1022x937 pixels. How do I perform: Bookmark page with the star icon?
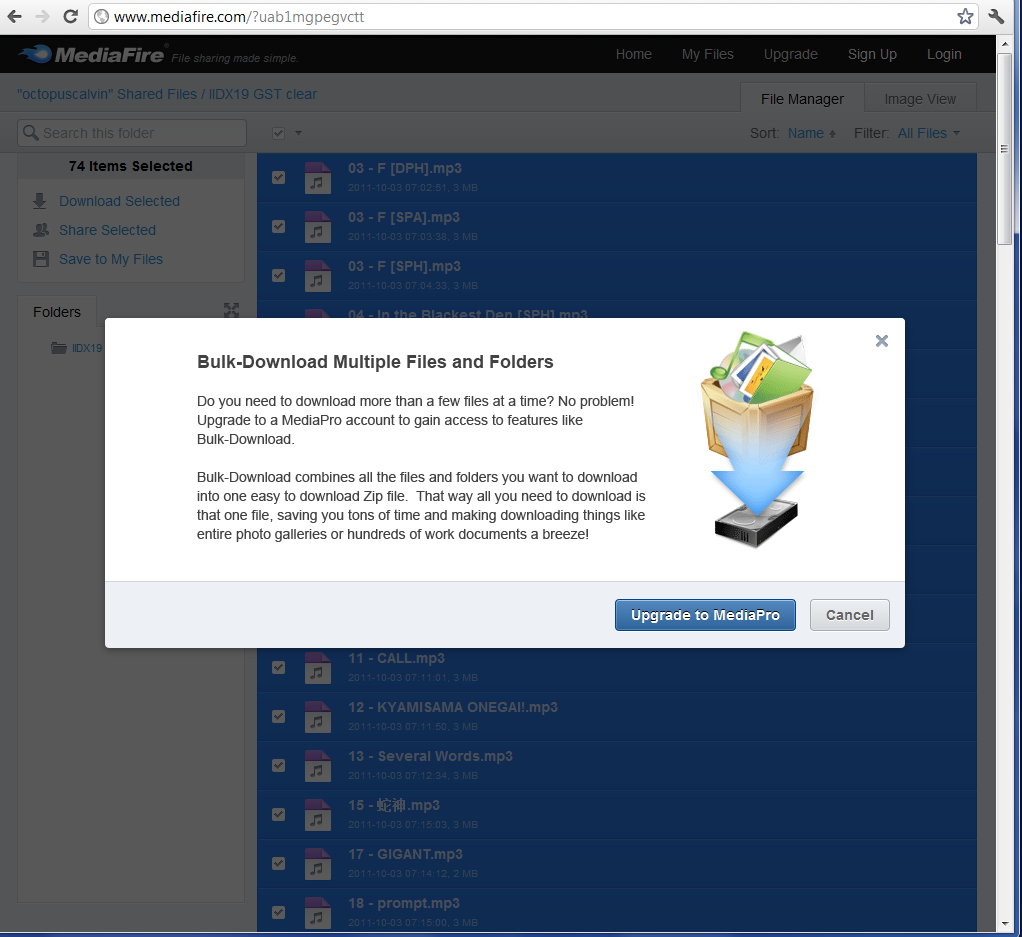(x=965, y=16)
